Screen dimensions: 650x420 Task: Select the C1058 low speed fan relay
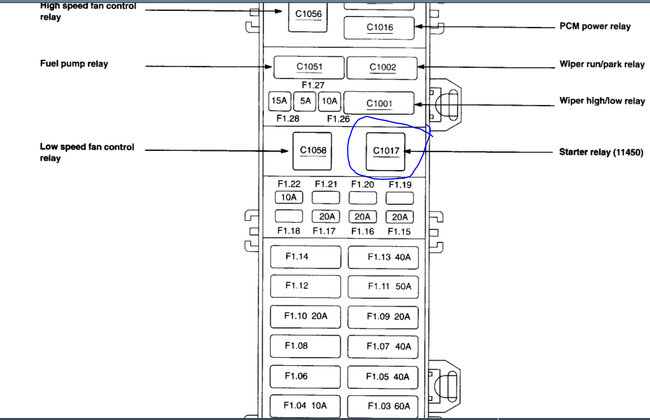pos(312,151)
